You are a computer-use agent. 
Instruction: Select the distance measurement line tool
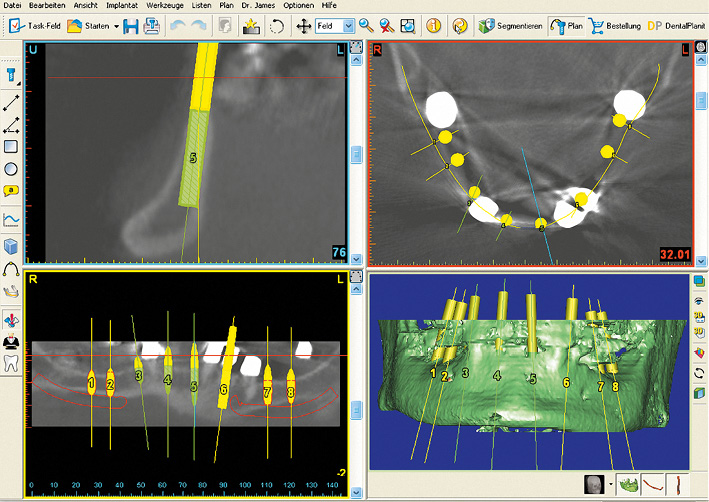[x=13, y=103]
